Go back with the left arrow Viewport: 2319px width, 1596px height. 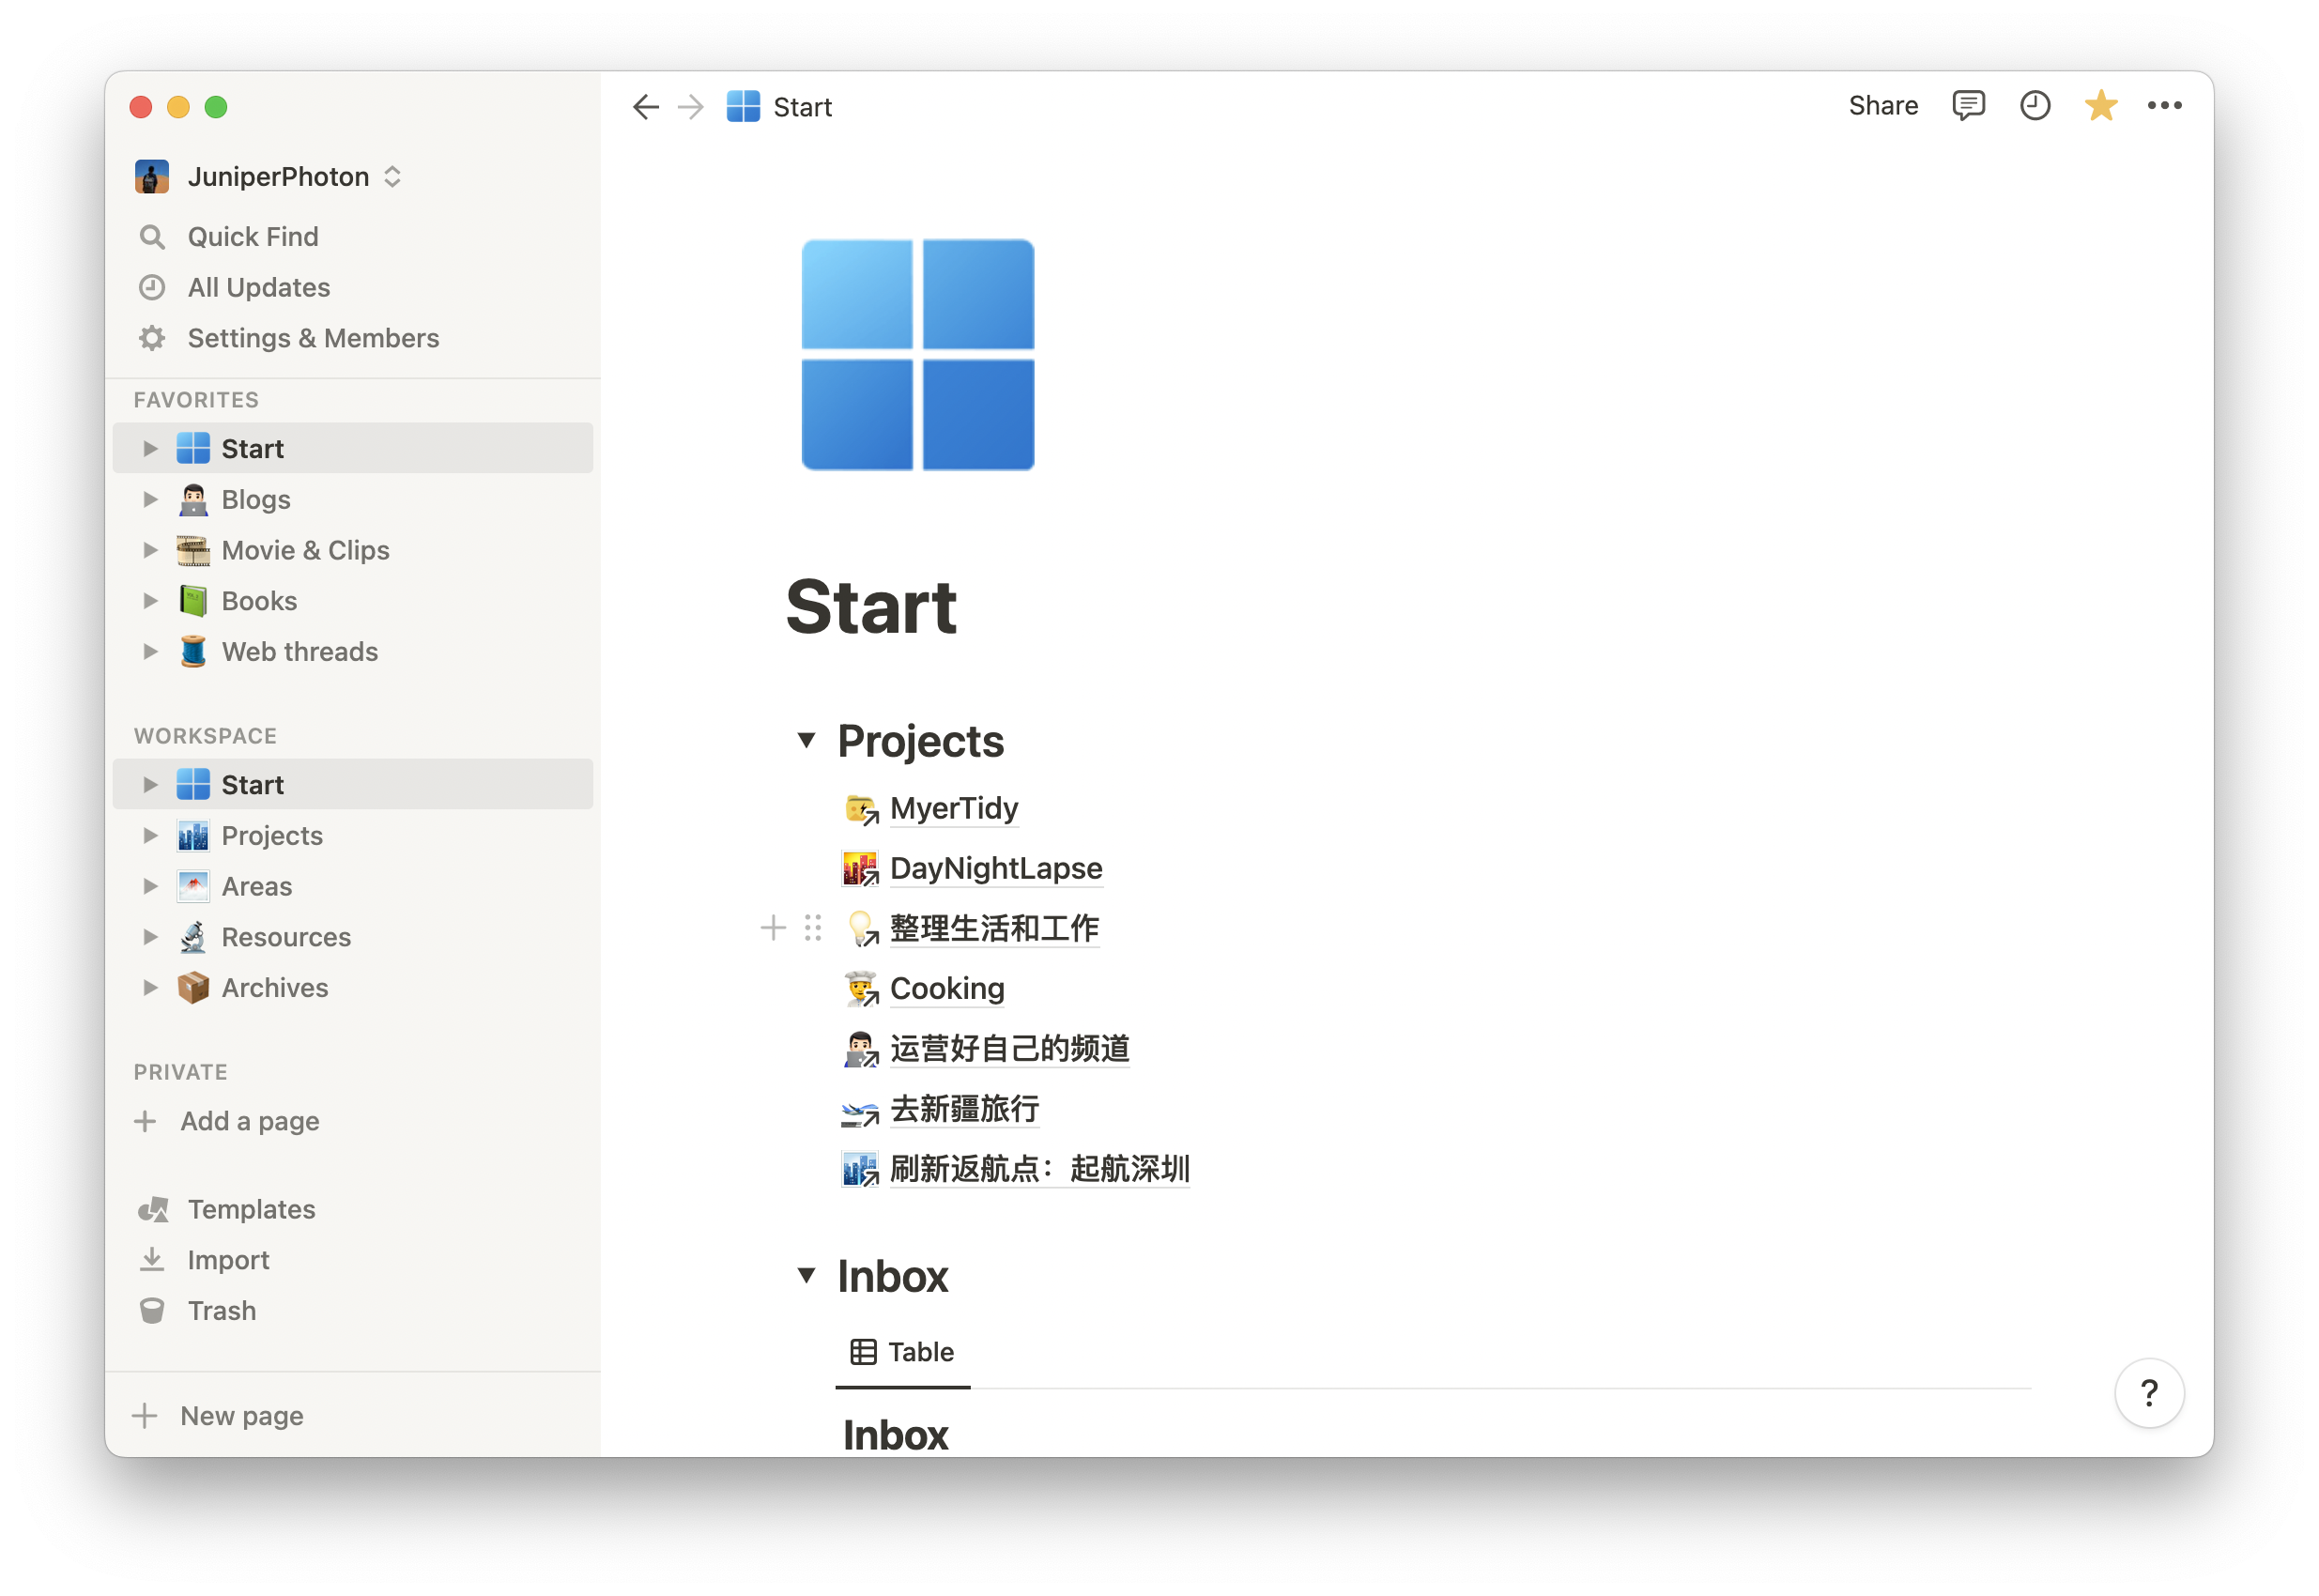(x=646, y=107)
